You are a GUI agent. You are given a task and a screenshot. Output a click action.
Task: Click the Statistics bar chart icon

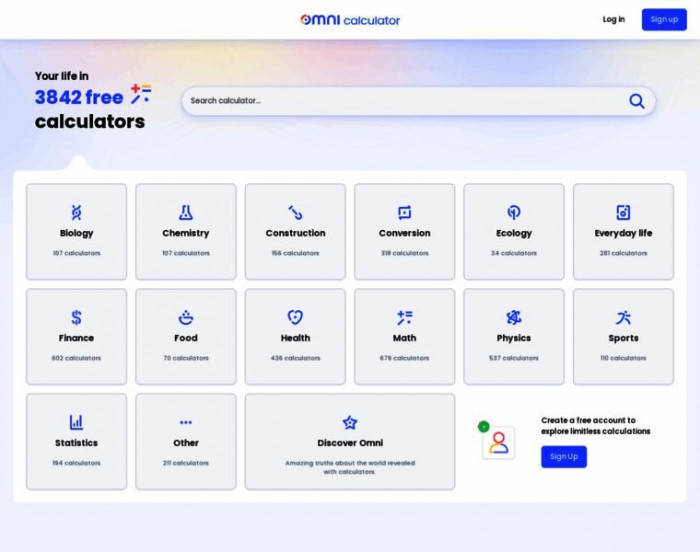tap(76, 422)
